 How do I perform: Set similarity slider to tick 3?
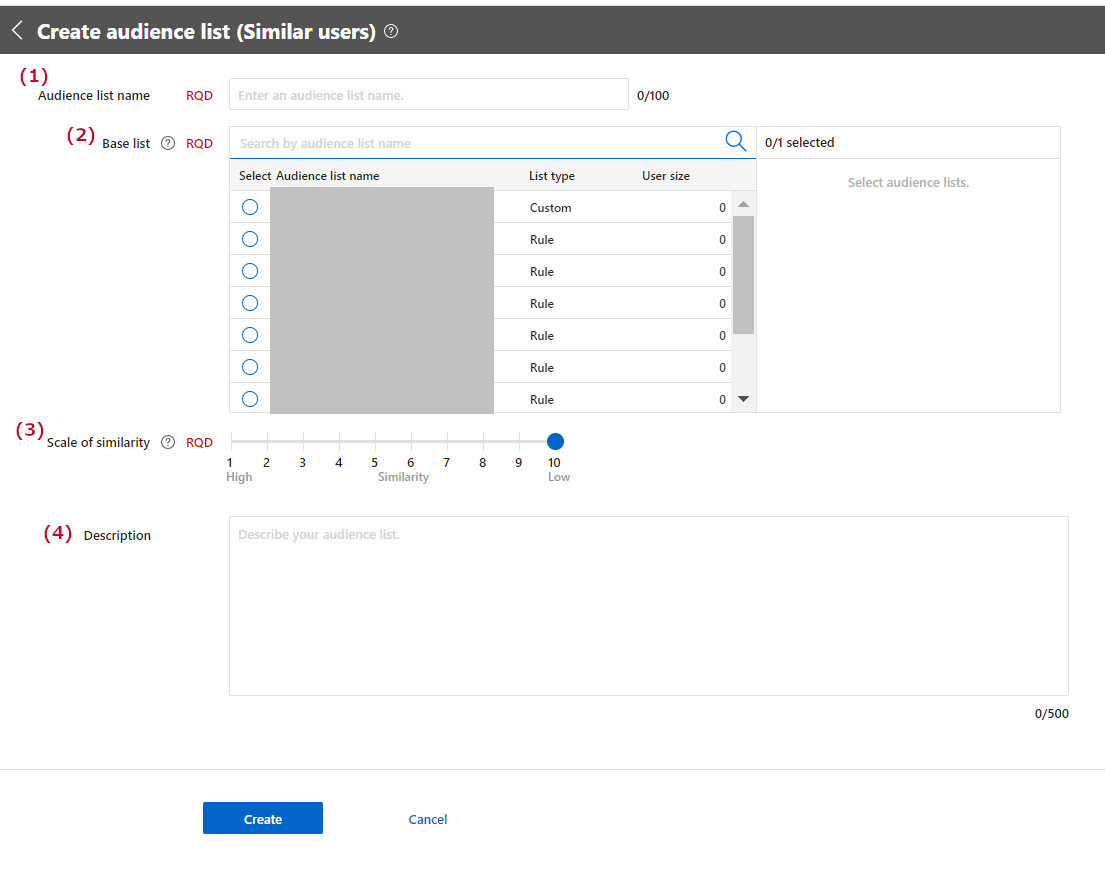(x=303, y=441)
